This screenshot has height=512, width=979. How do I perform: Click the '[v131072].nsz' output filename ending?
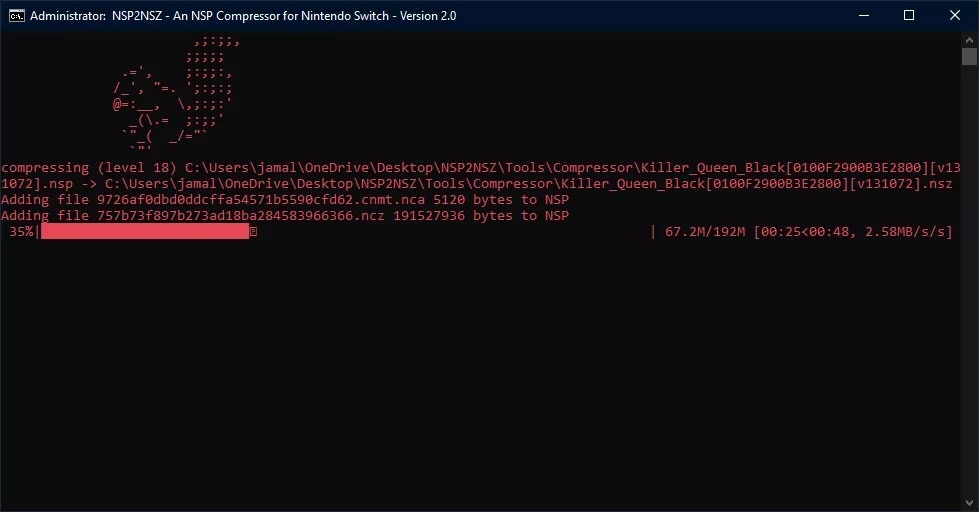pos(903,184)
